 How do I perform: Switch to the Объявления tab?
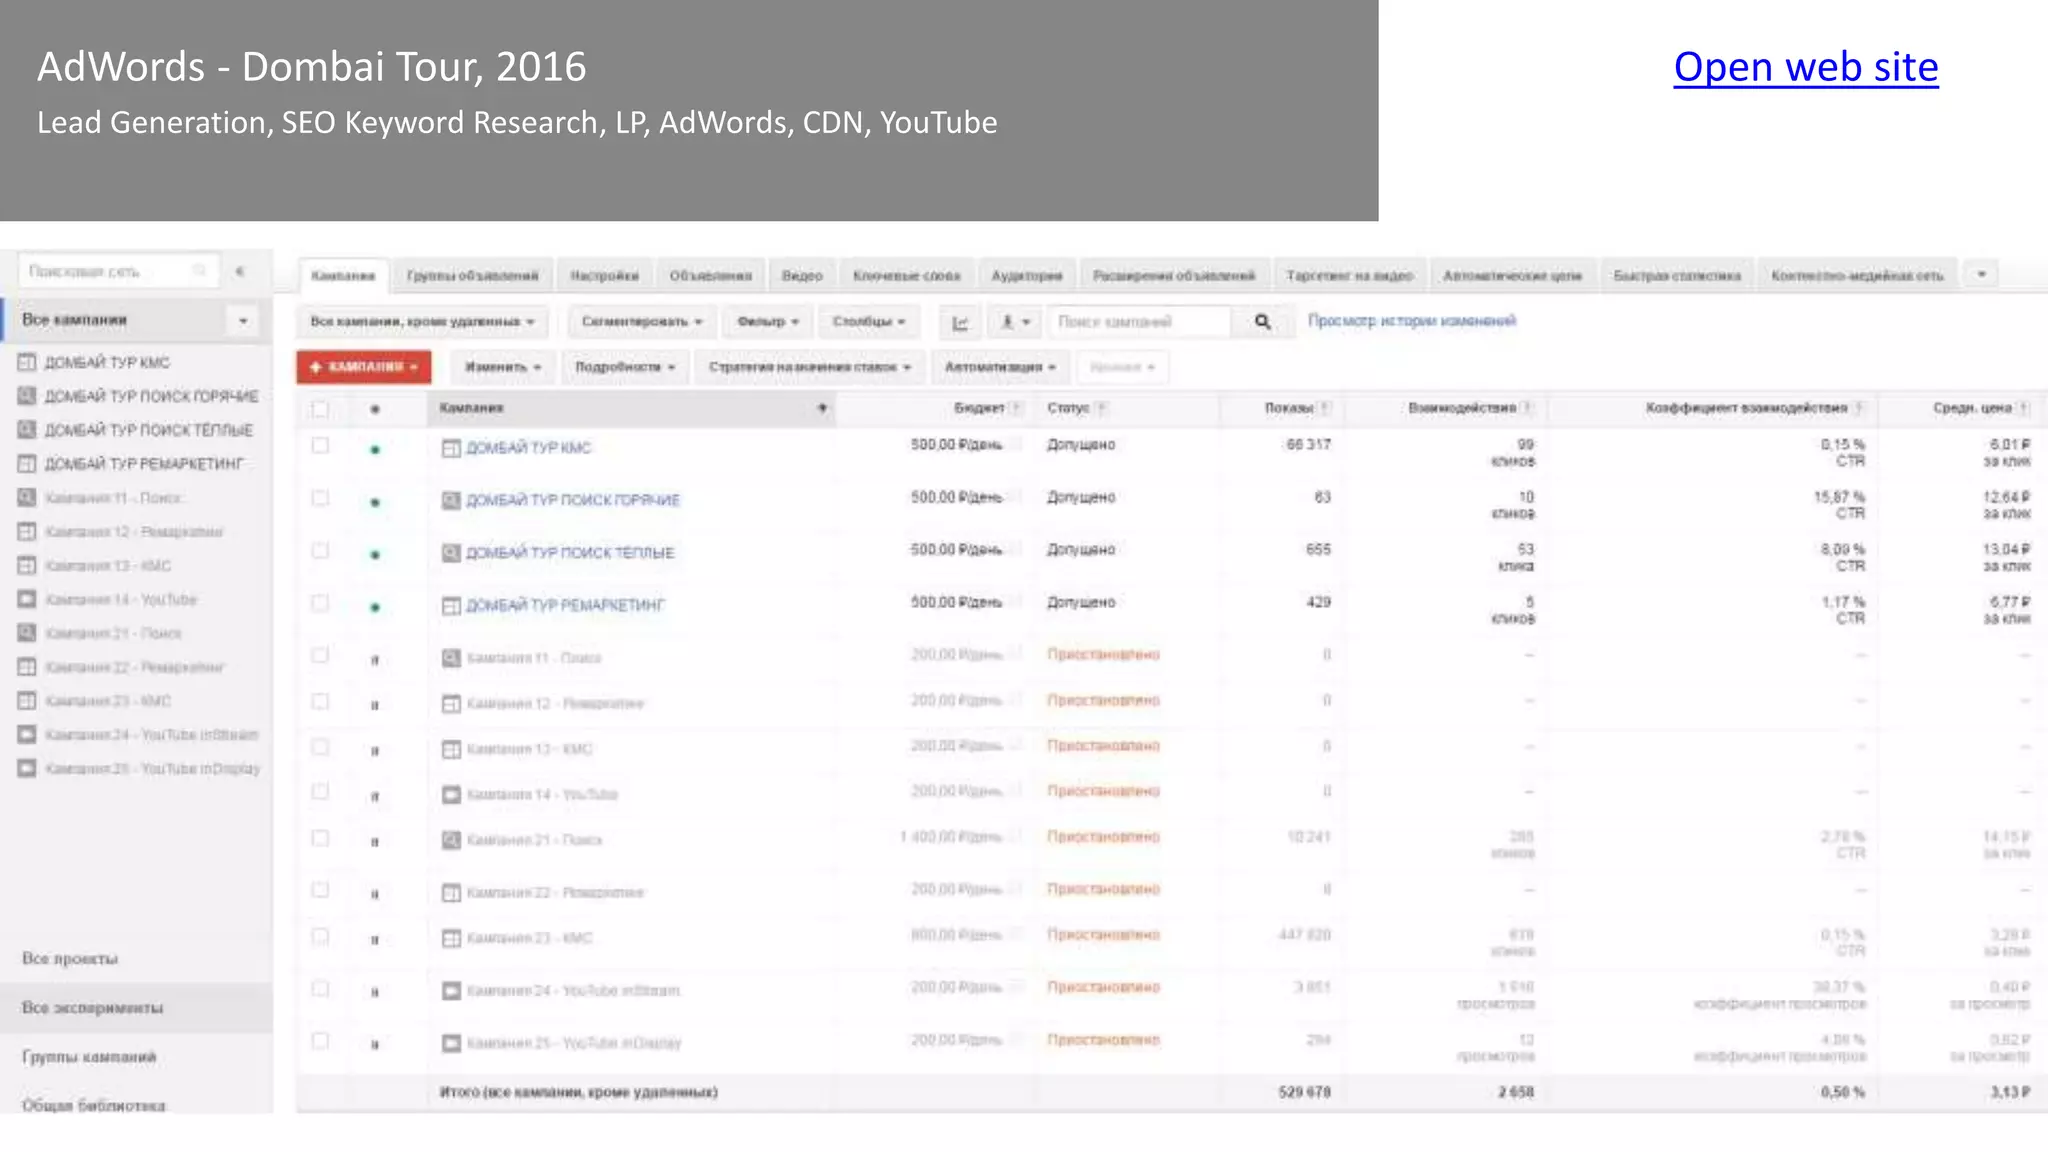coord(710,275)
